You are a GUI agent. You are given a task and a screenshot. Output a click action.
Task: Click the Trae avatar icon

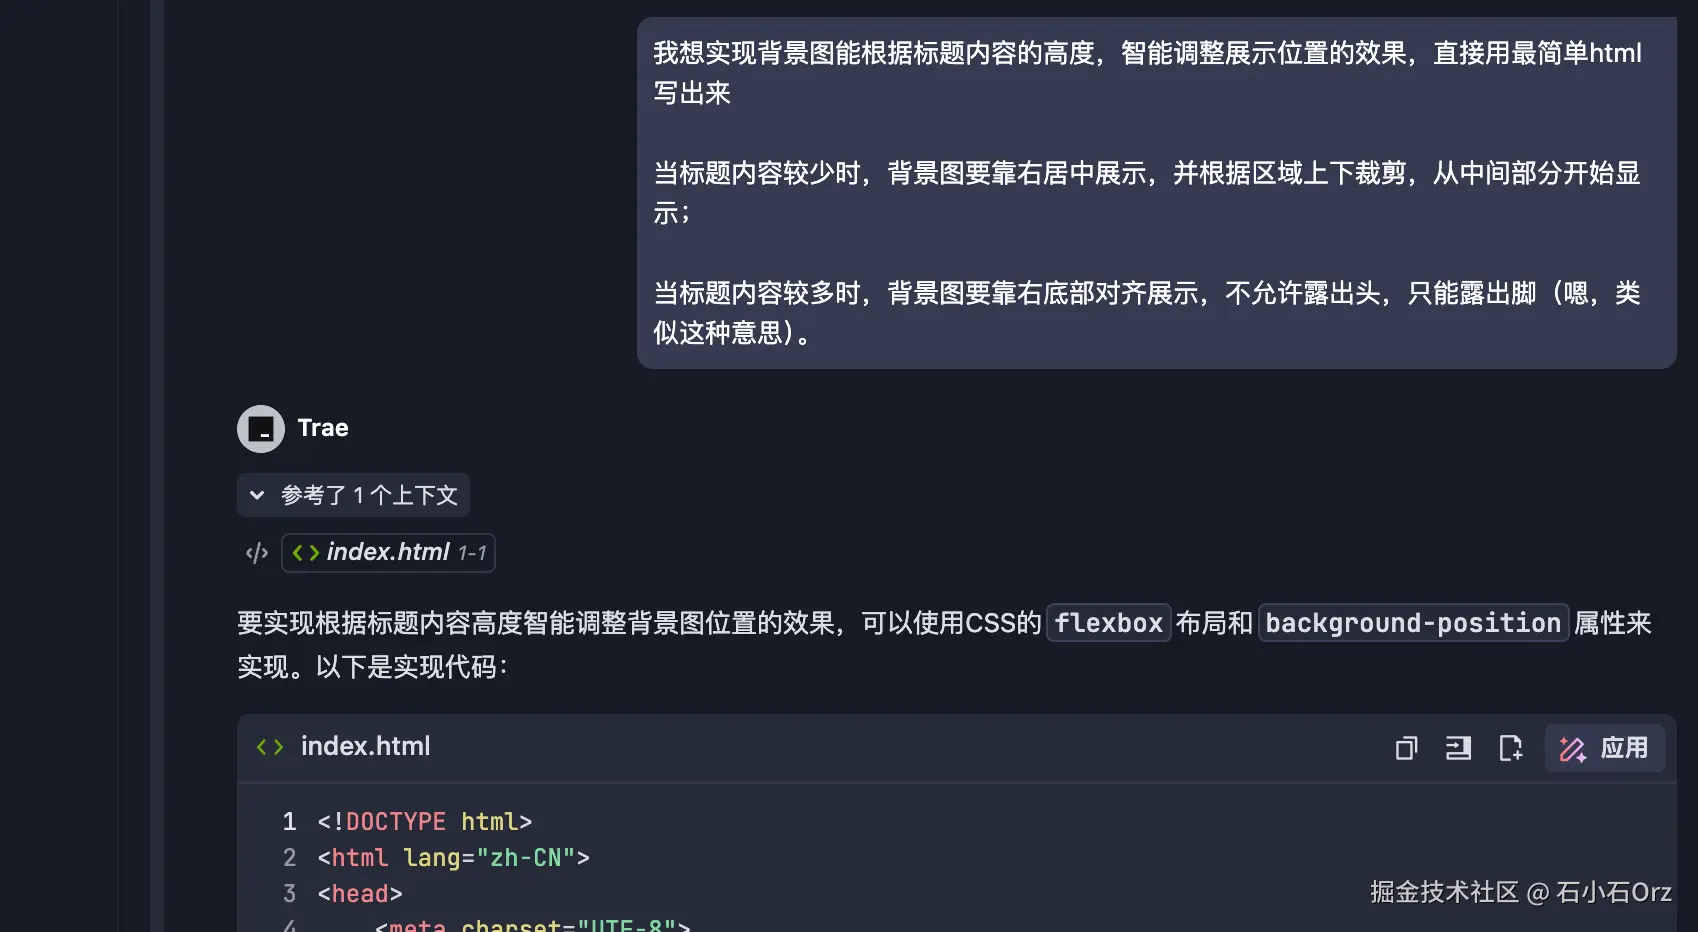(x=261, y=429)
